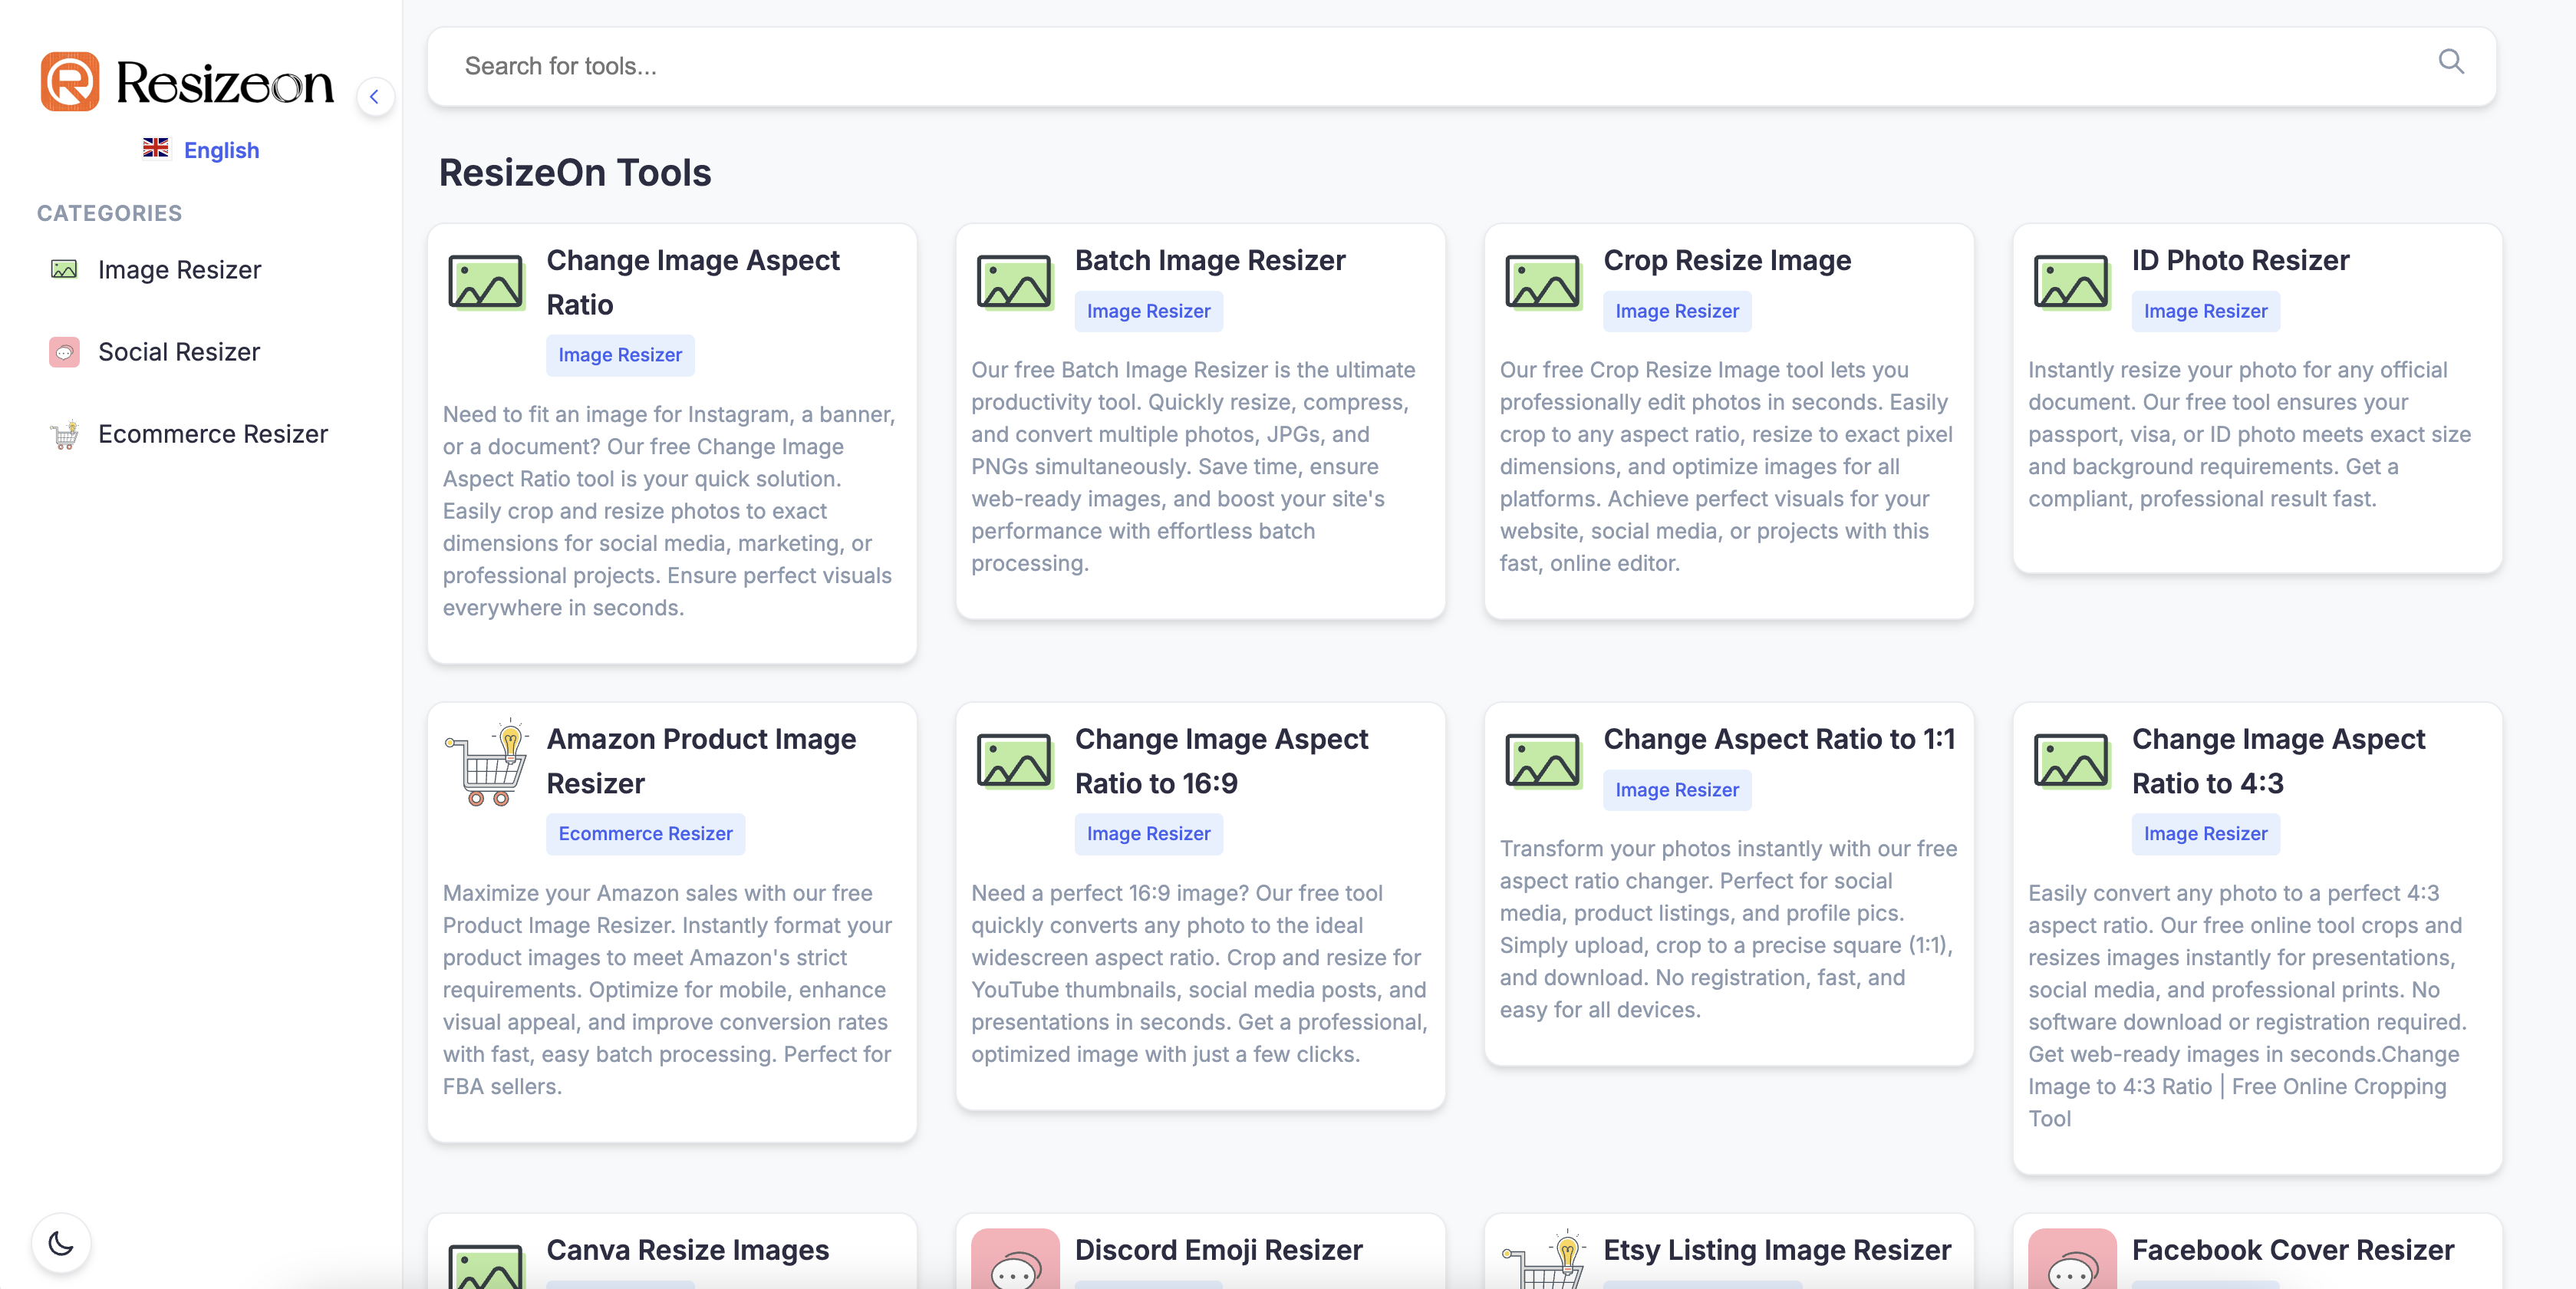Select the Image Resizer category icon
The image size is (2576, 1289).
(63, 269)
